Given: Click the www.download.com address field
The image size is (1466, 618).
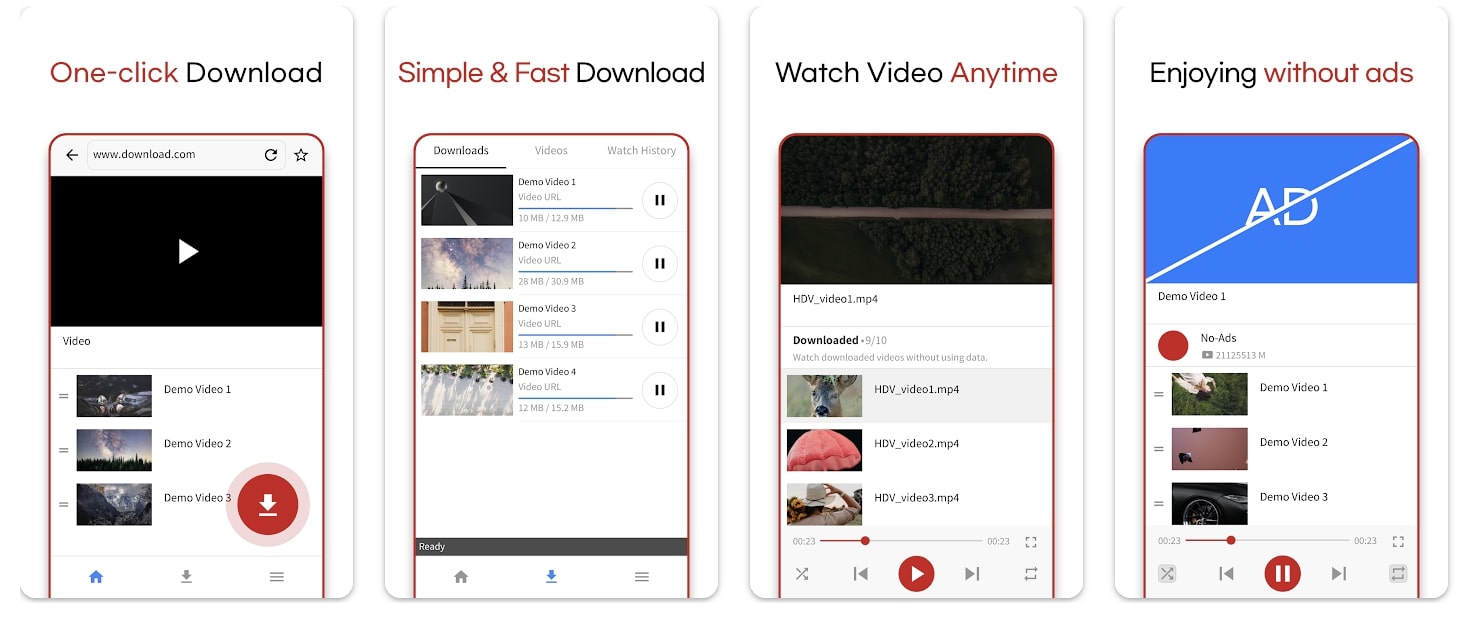Looking at the screenshot, I should [170, 155].
